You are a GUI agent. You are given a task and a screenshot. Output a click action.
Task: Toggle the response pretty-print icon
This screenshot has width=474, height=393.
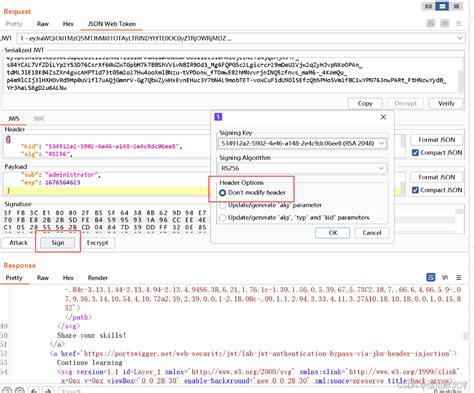click(431, 277)
